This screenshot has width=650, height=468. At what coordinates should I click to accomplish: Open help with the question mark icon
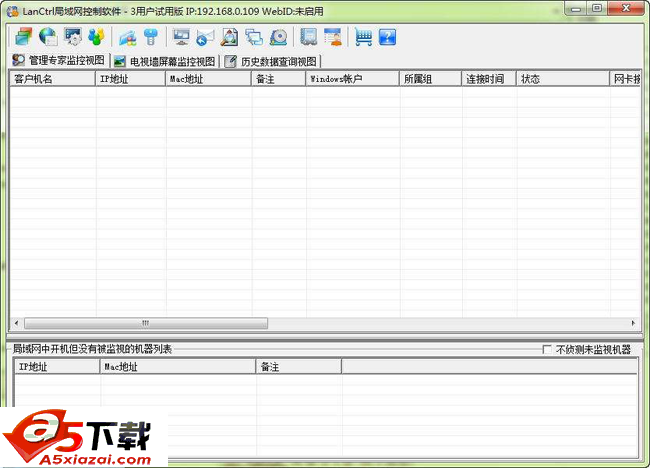tap(387, 37)
